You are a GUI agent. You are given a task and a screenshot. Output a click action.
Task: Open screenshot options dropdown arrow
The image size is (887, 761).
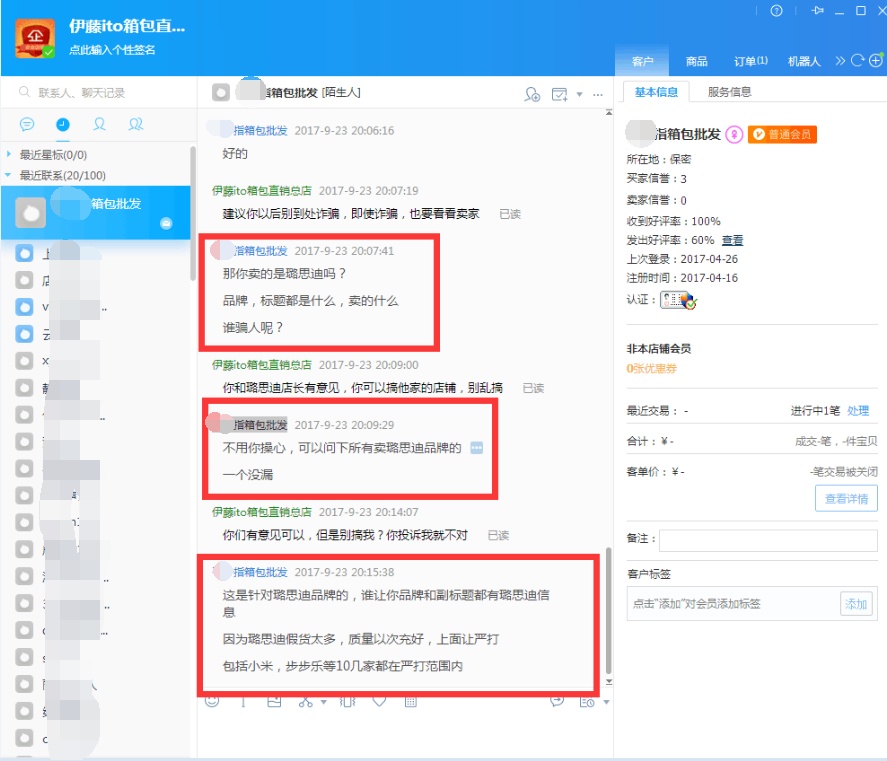click(324, 702)
